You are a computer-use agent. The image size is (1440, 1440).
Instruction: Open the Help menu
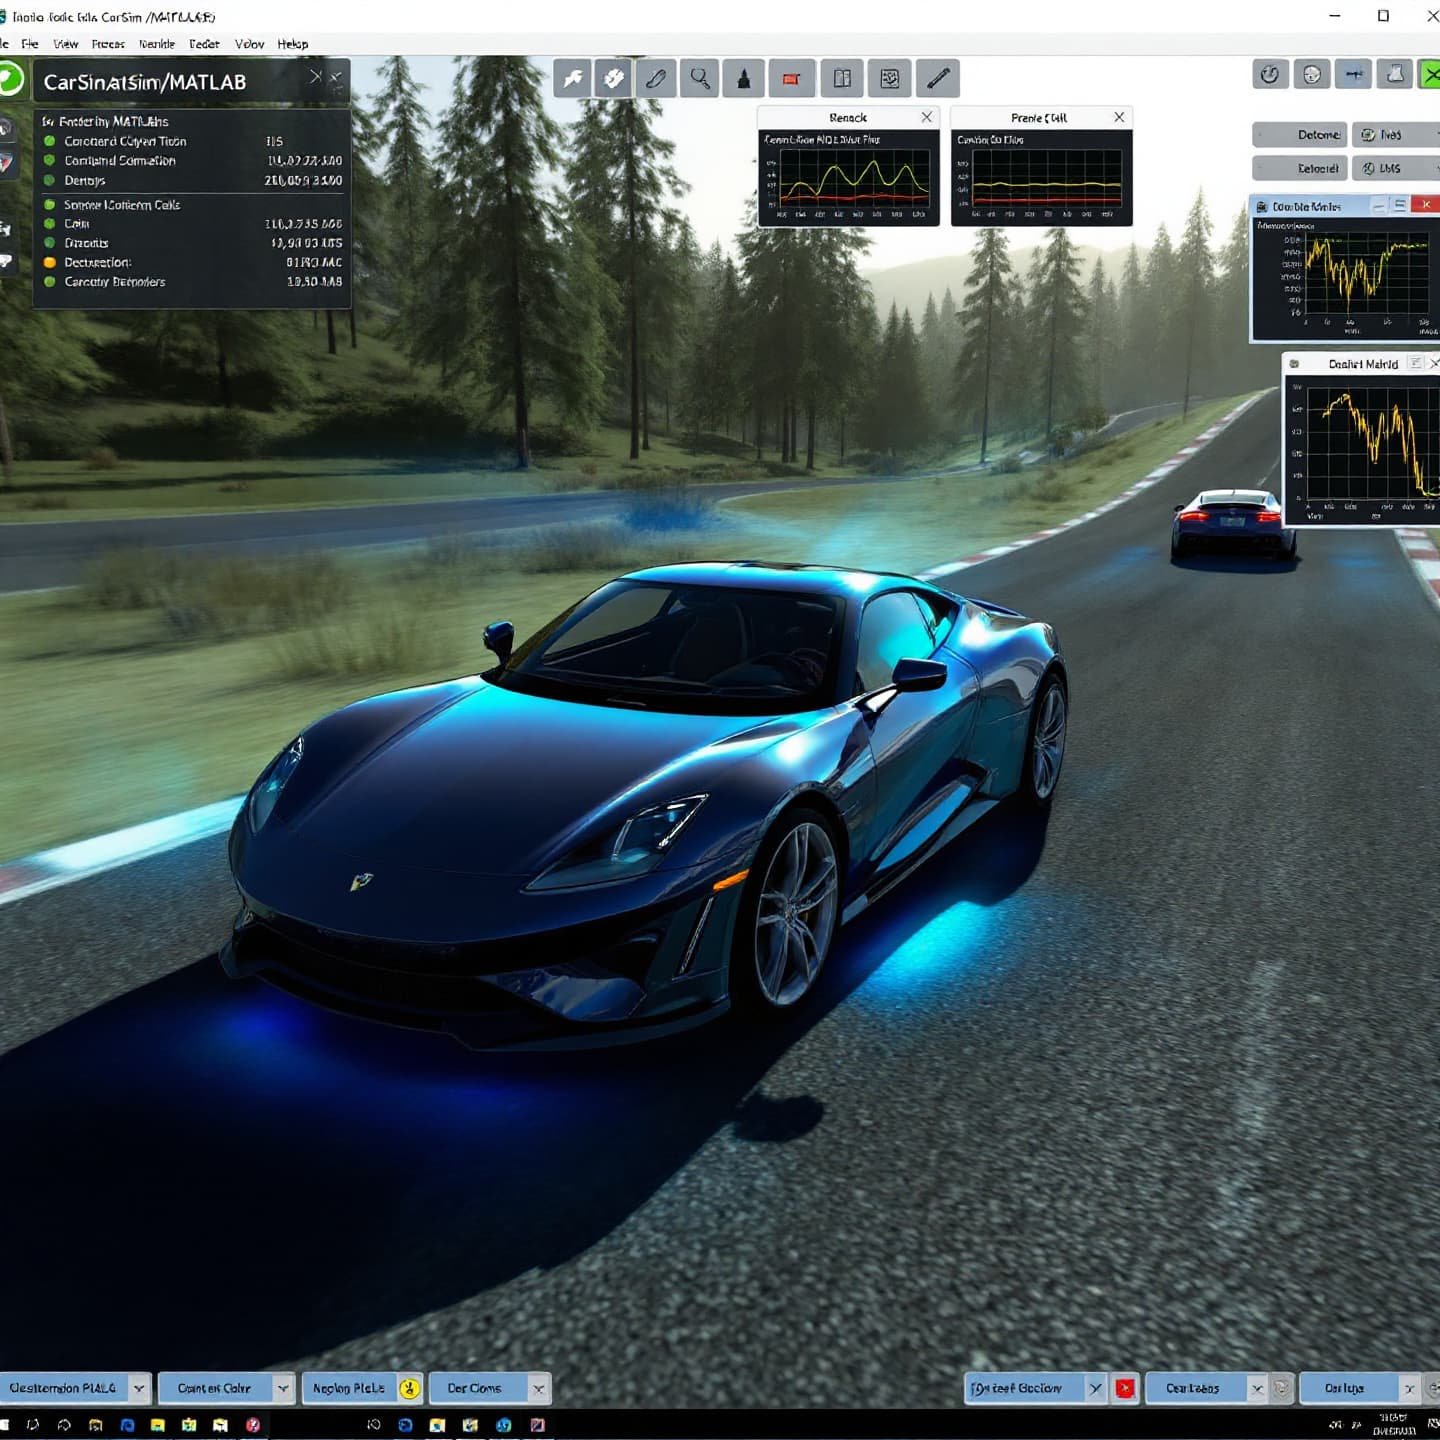(x=293, y=44)
